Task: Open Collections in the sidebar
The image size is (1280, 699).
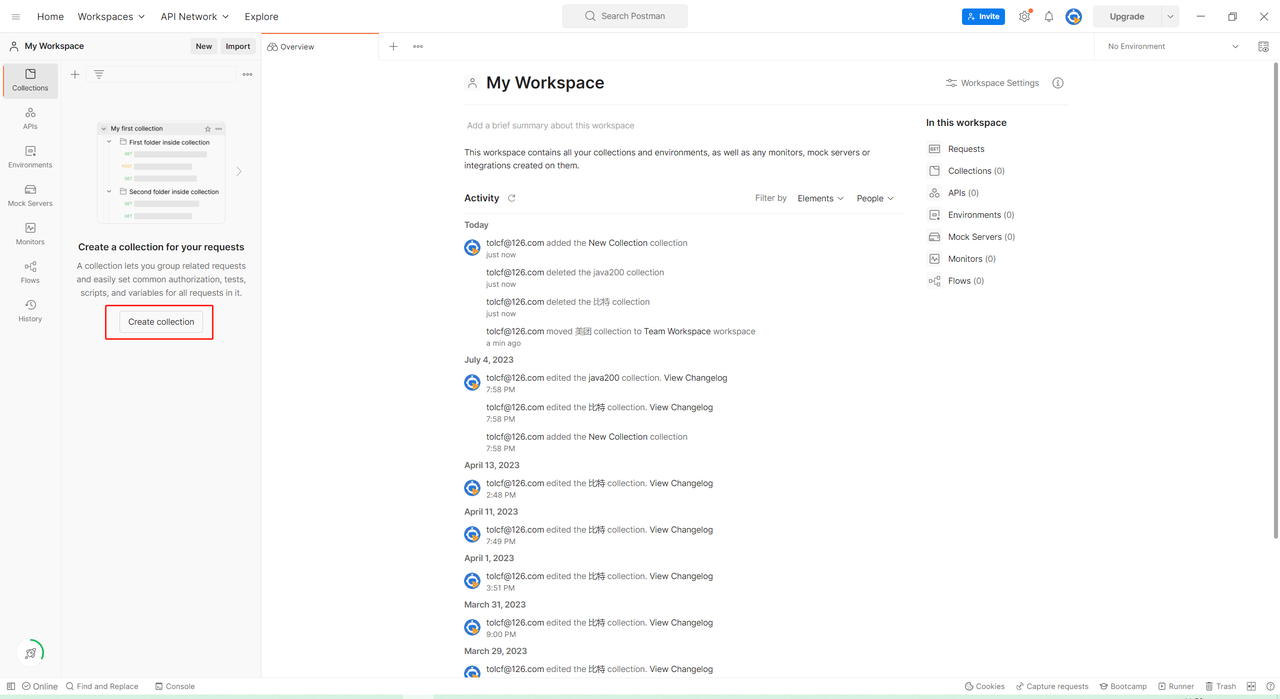Action: pos(30,81)
